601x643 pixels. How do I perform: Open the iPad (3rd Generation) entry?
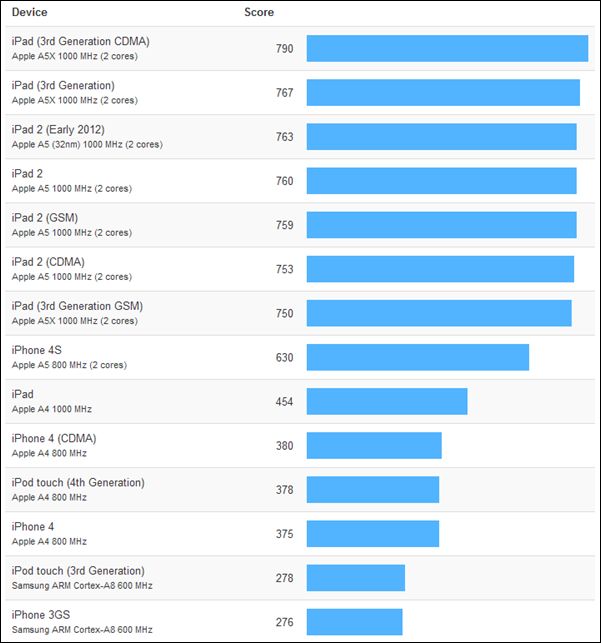(x=63, y=85)
